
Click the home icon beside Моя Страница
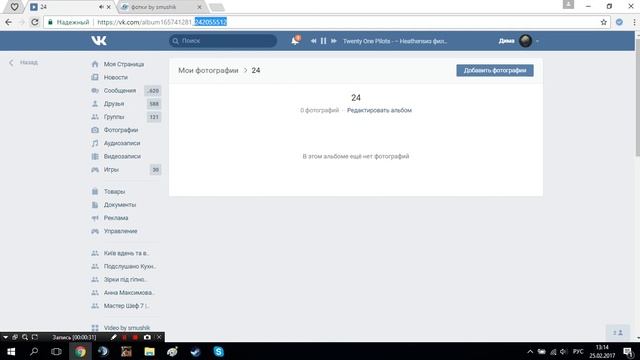coord(95,64)
